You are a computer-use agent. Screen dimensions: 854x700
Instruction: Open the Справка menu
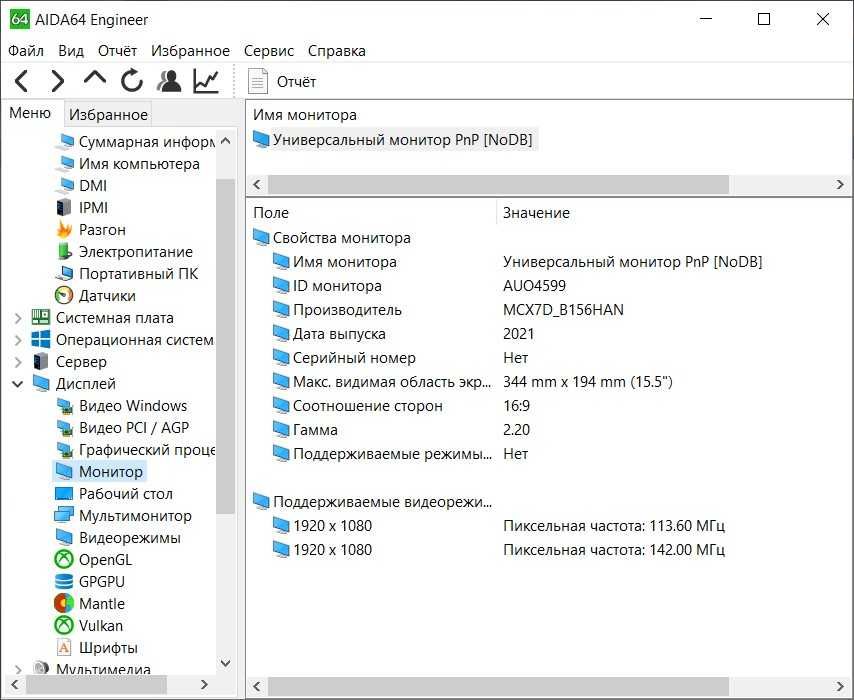337,51
